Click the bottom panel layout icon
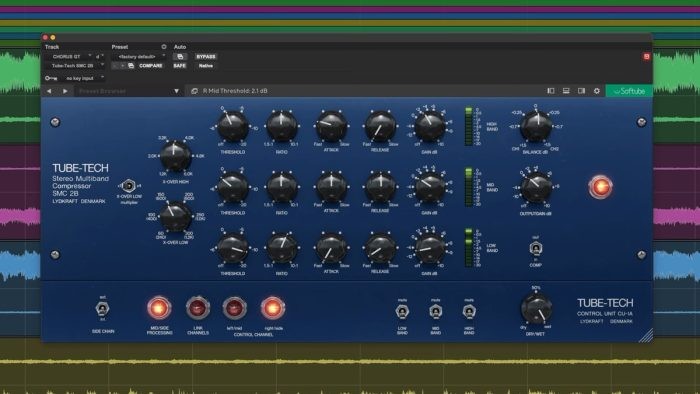The width and height of the screenshot is (700, 394). tap(566, 91)
